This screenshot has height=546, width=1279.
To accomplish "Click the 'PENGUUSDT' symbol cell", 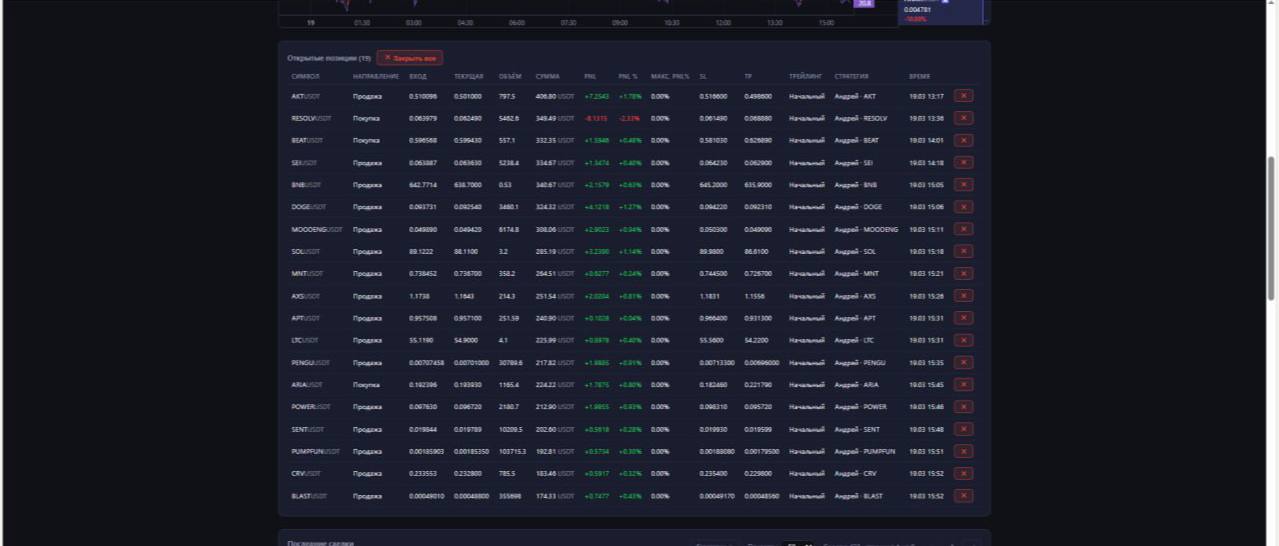I will (x=310, y=362).
